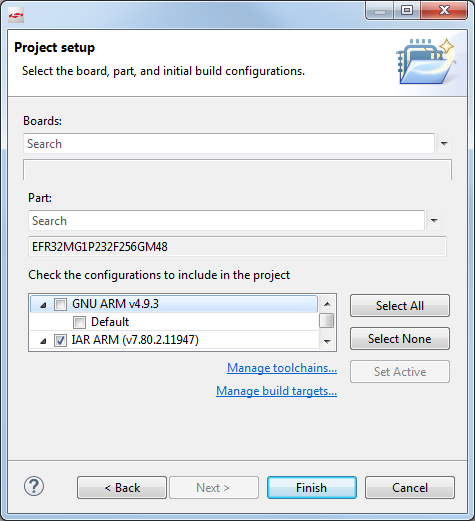
Task: Open the Part search dropdown arrow
Action: coord(434,220)
